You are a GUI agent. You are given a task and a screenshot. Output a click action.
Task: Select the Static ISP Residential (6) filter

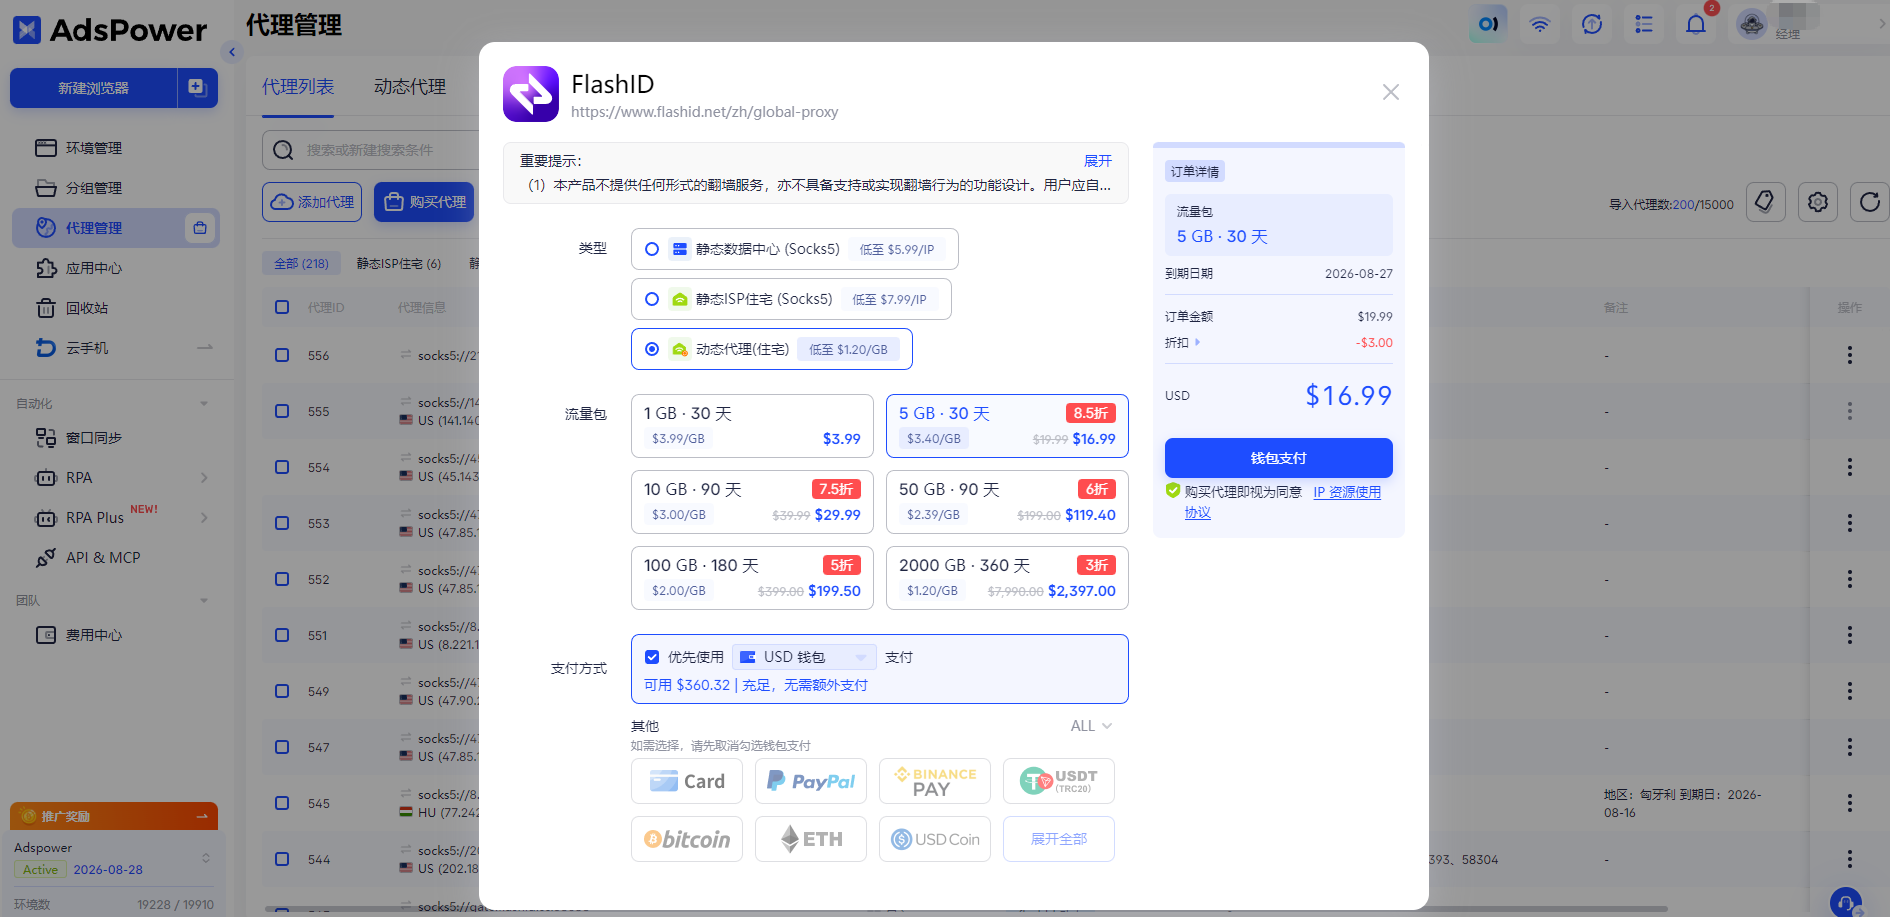(398, 264)
